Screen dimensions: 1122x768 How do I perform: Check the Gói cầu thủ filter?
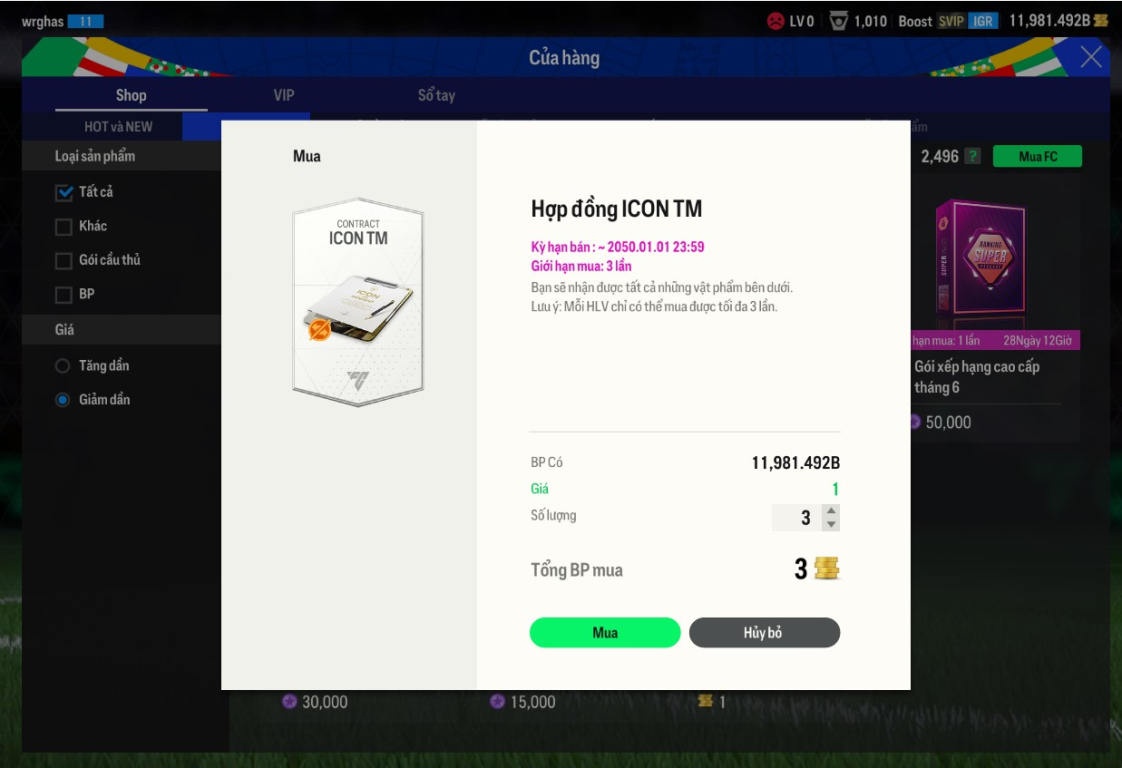(64, 261)
